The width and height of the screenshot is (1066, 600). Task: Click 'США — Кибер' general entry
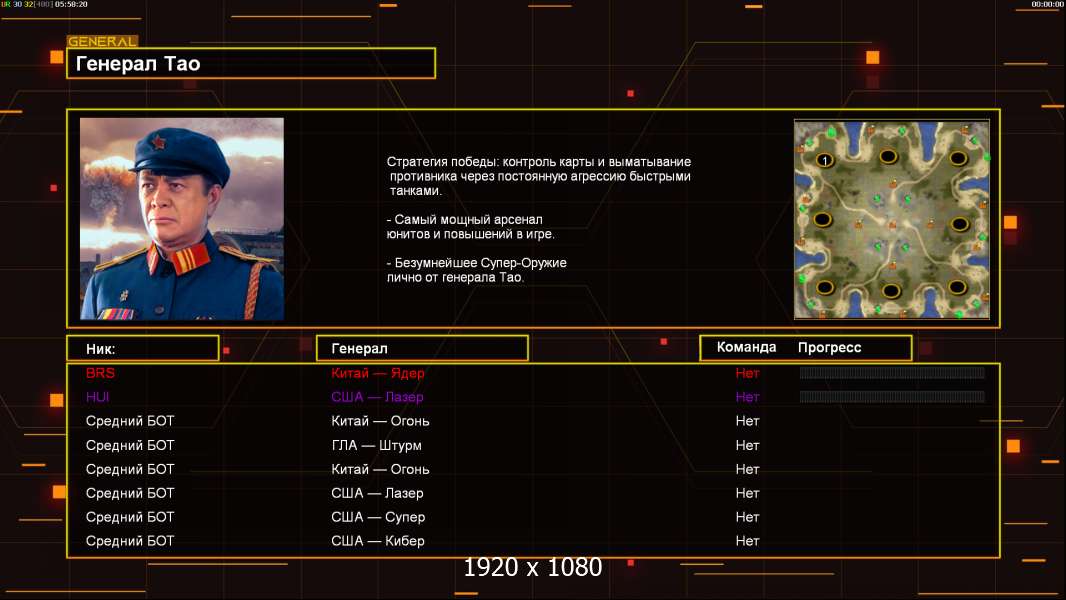click(378, 541)
